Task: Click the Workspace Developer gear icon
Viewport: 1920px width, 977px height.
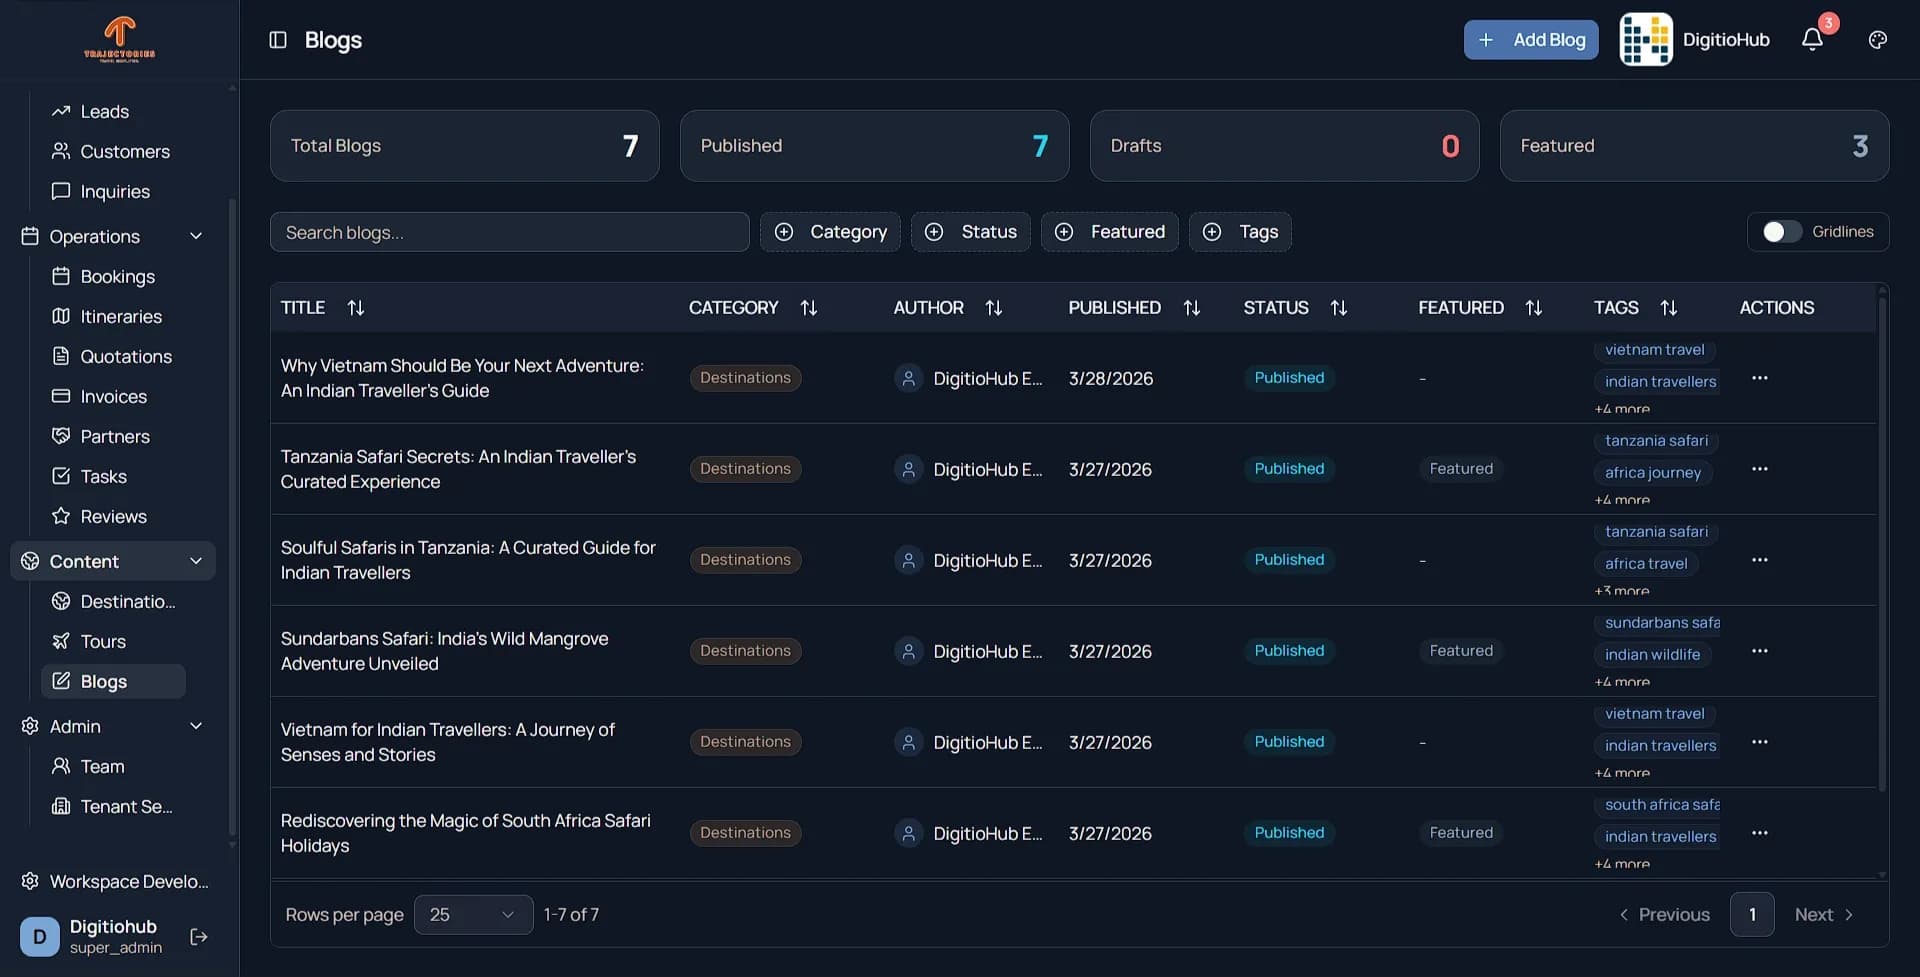Action: pos(30,881)
